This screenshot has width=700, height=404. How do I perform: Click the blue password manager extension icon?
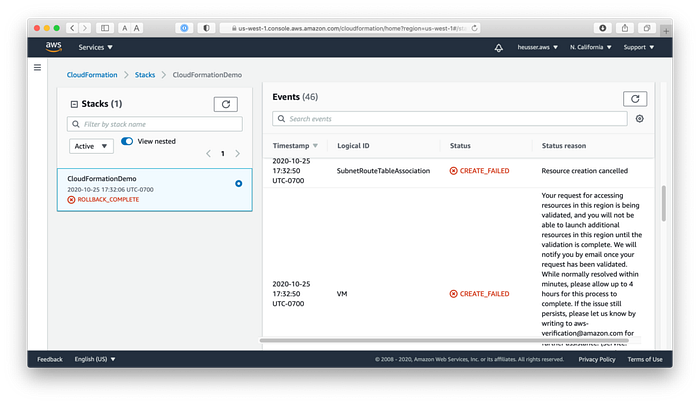click(184, 28)
